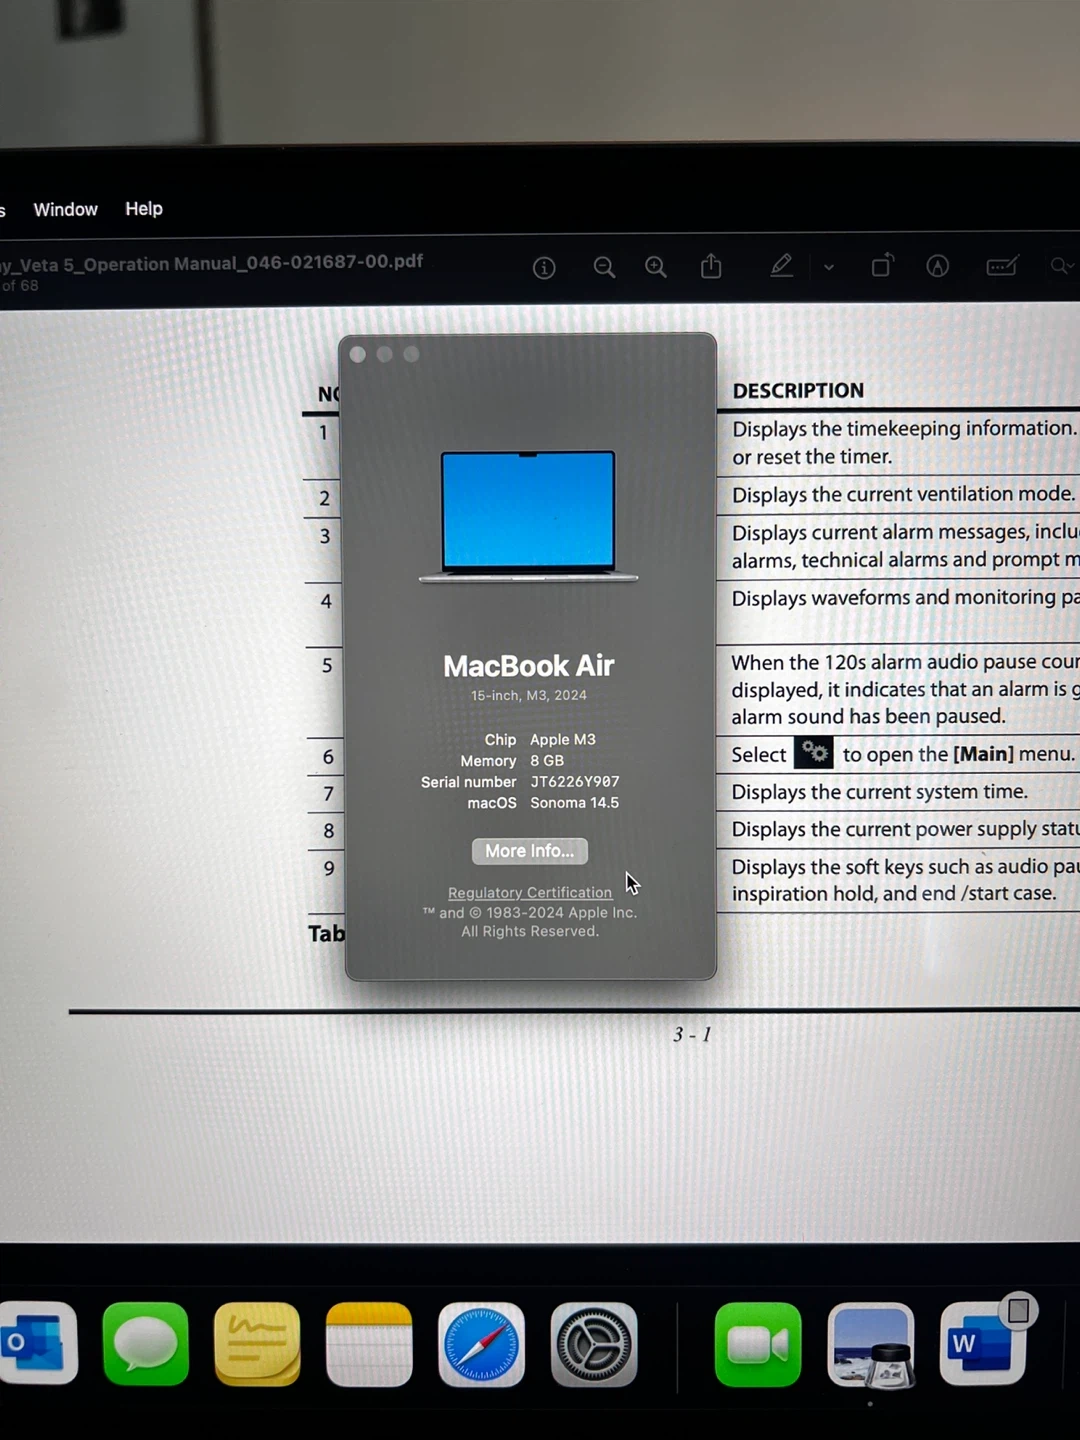Open the Window menu
Screen dimensions: 1080x1440
tap(66, 209)
